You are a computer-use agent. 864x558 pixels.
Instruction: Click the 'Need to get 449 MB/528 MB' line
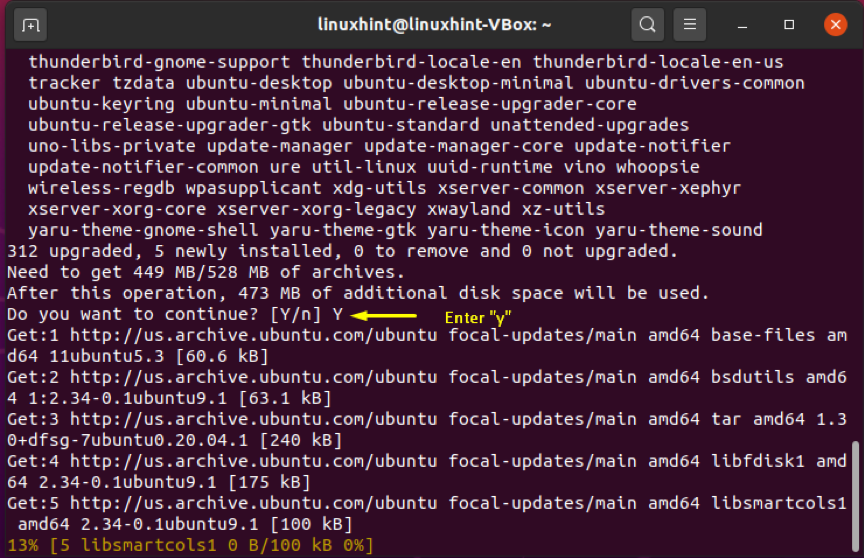click(x=206, y=273)
